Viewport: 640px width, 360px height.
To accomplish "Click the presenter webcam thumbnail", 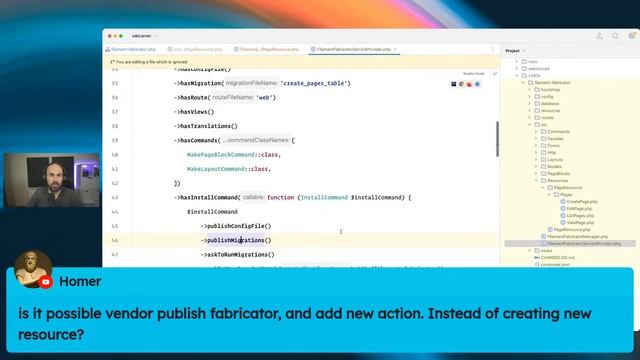I will coord(52,180).
